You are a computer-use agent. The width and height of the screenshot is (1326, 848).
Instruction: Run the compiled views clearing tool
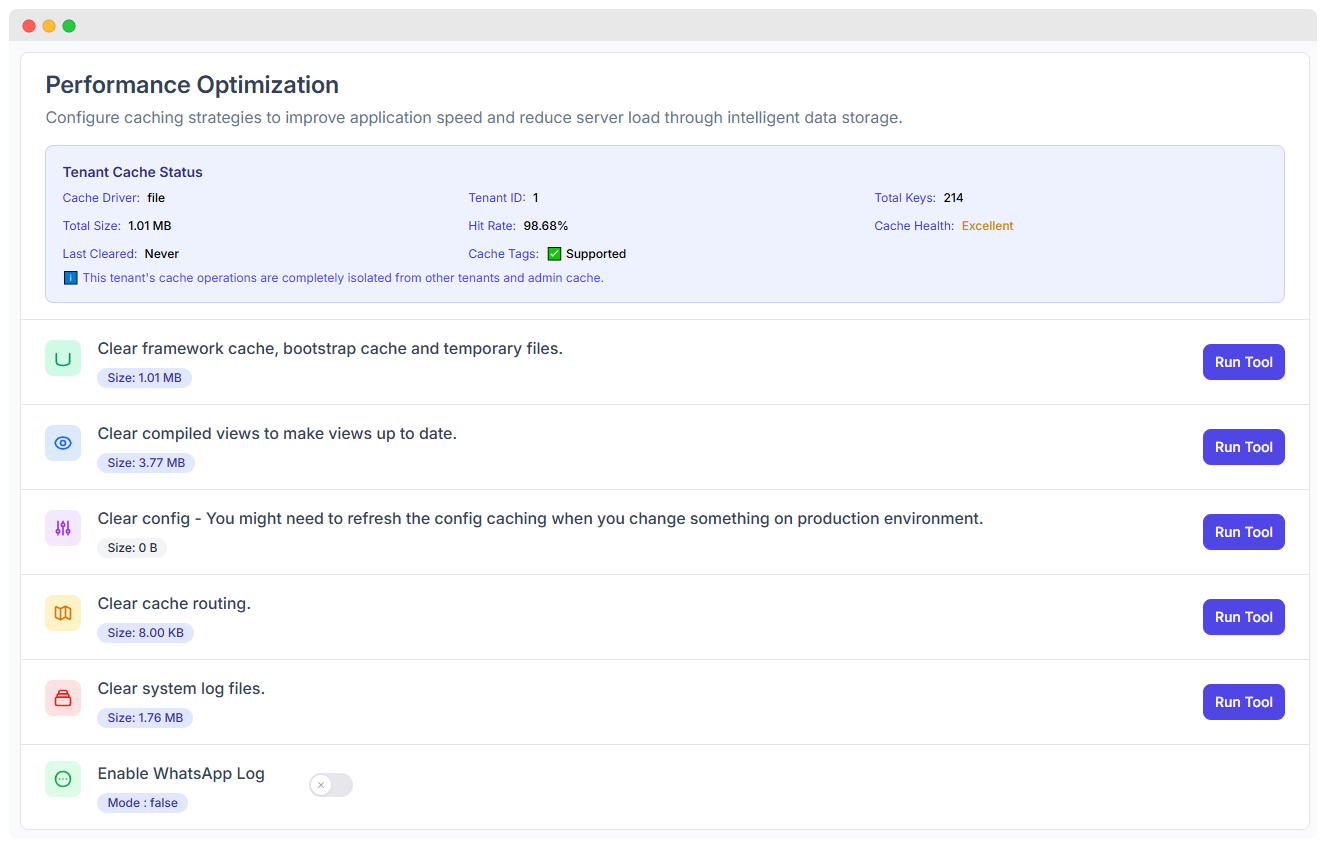point(1243,447)
